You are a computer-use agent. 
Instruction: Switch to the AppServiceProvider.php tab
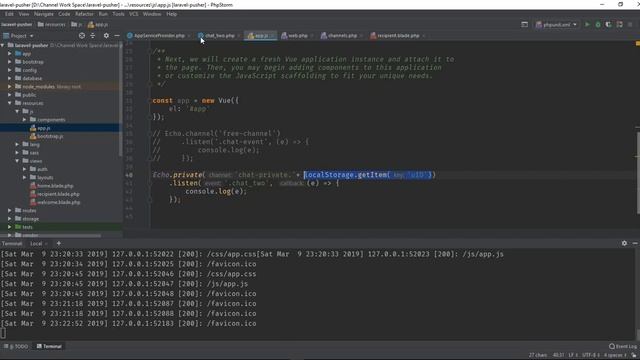click(159, 36)
